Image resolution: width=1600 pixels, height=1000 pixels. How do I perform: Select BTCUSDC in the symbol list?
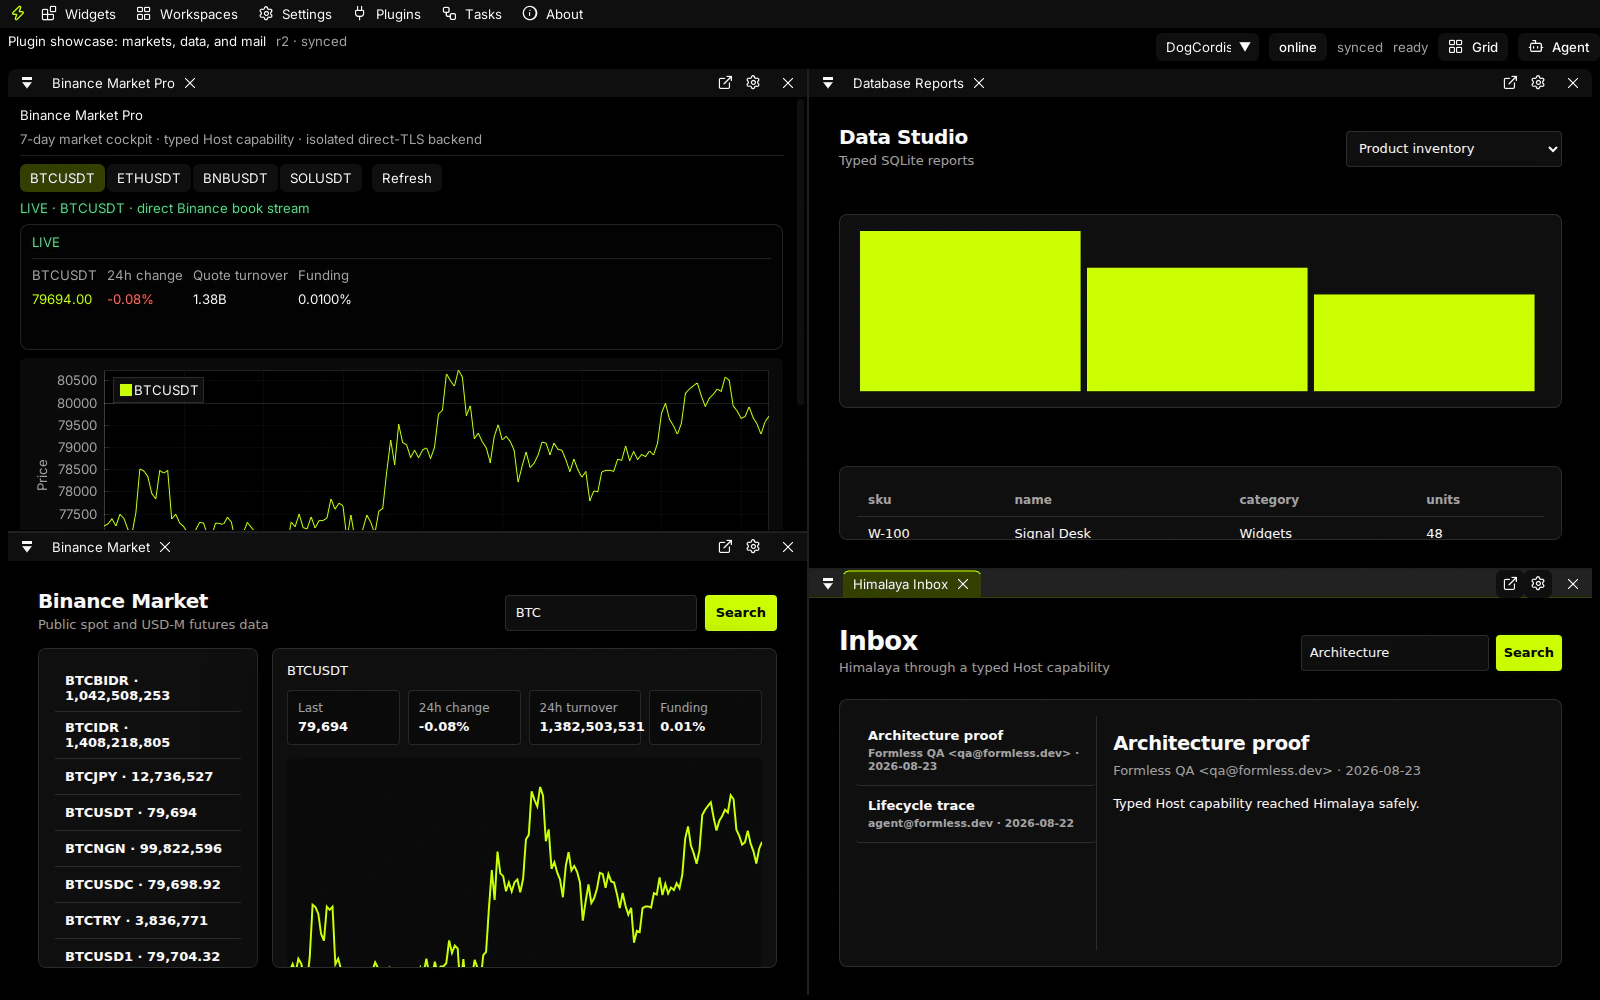point(148,885)
